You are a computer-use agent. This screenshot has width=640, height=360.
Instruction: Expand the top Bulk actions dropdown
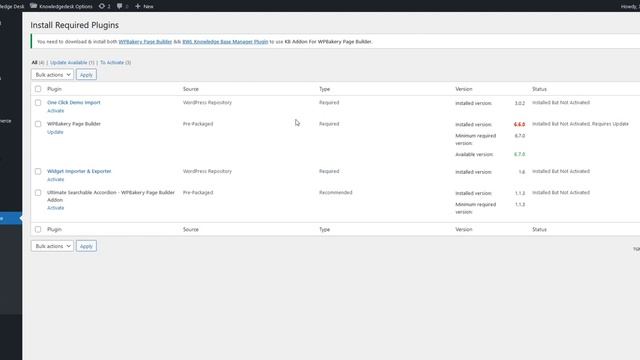[x=52, y=75]
